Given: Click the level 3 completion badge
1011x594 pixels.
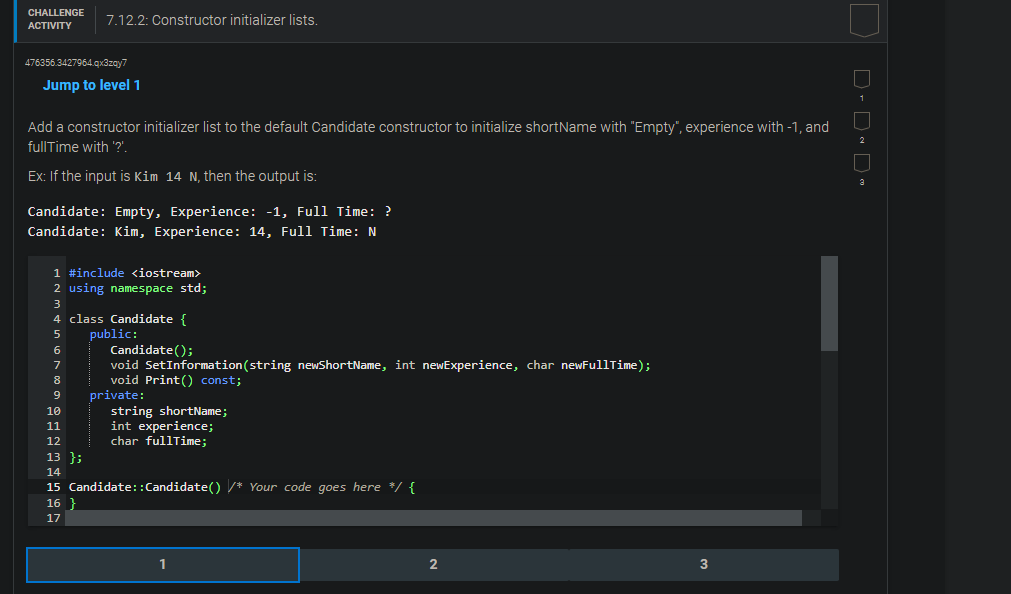Looking at the screenshot, I should click(861, 163).
